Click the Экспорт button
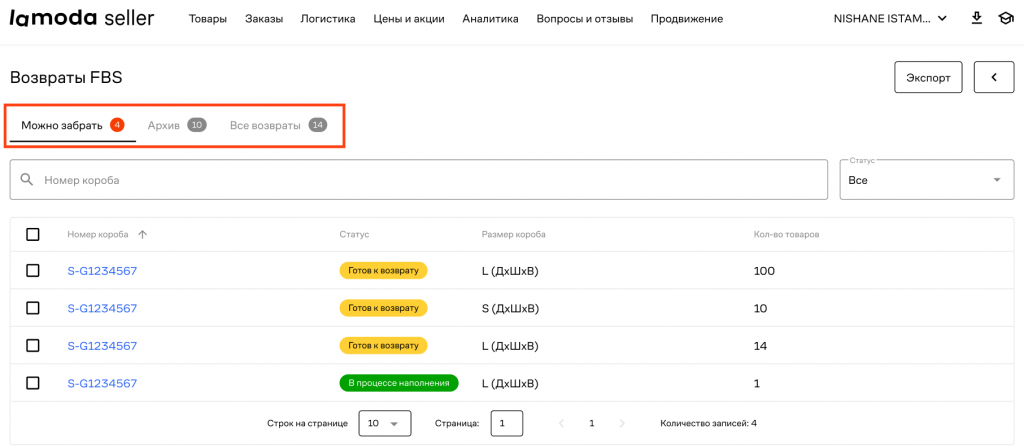Image resolution: width=1024 pixels, height=447 pixels. point(927,77)
